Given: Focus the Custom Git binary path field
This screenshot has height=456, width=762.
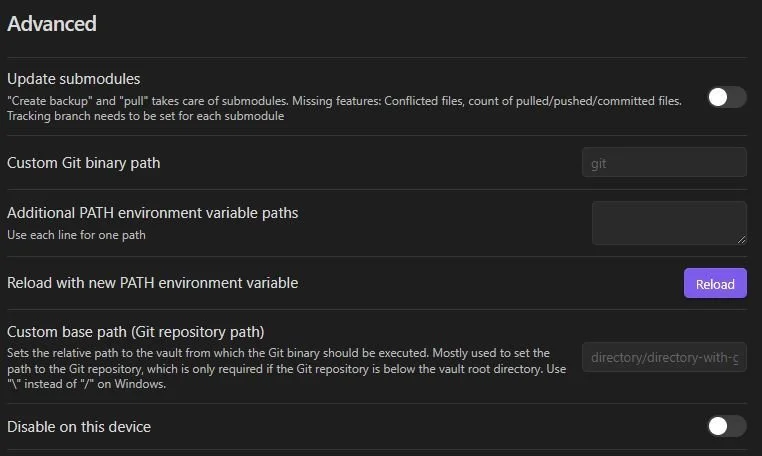Looking at the screenshot, I should tap(664, 163).
